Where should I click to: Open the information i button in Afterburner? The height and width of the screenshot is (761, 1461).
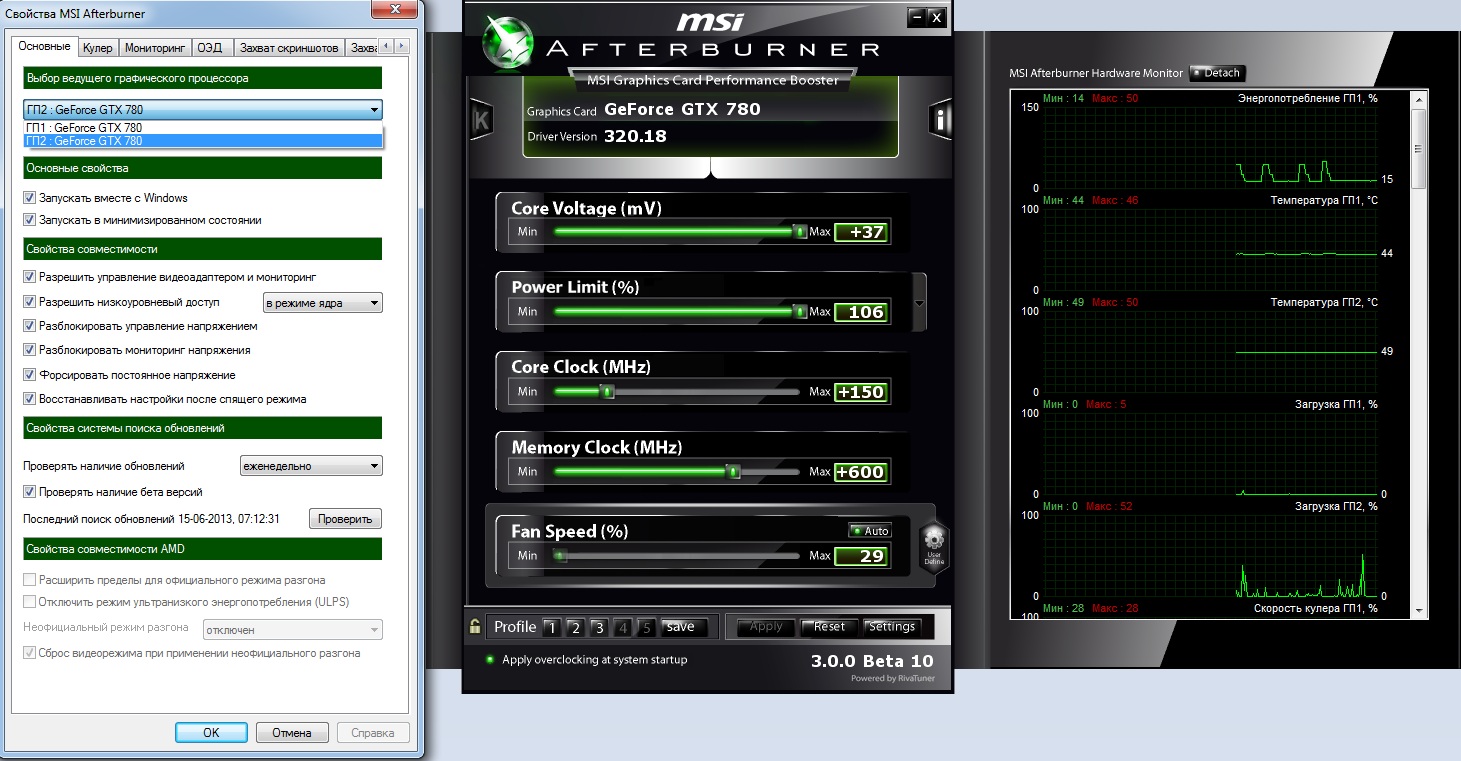click(x=940, y=121)
